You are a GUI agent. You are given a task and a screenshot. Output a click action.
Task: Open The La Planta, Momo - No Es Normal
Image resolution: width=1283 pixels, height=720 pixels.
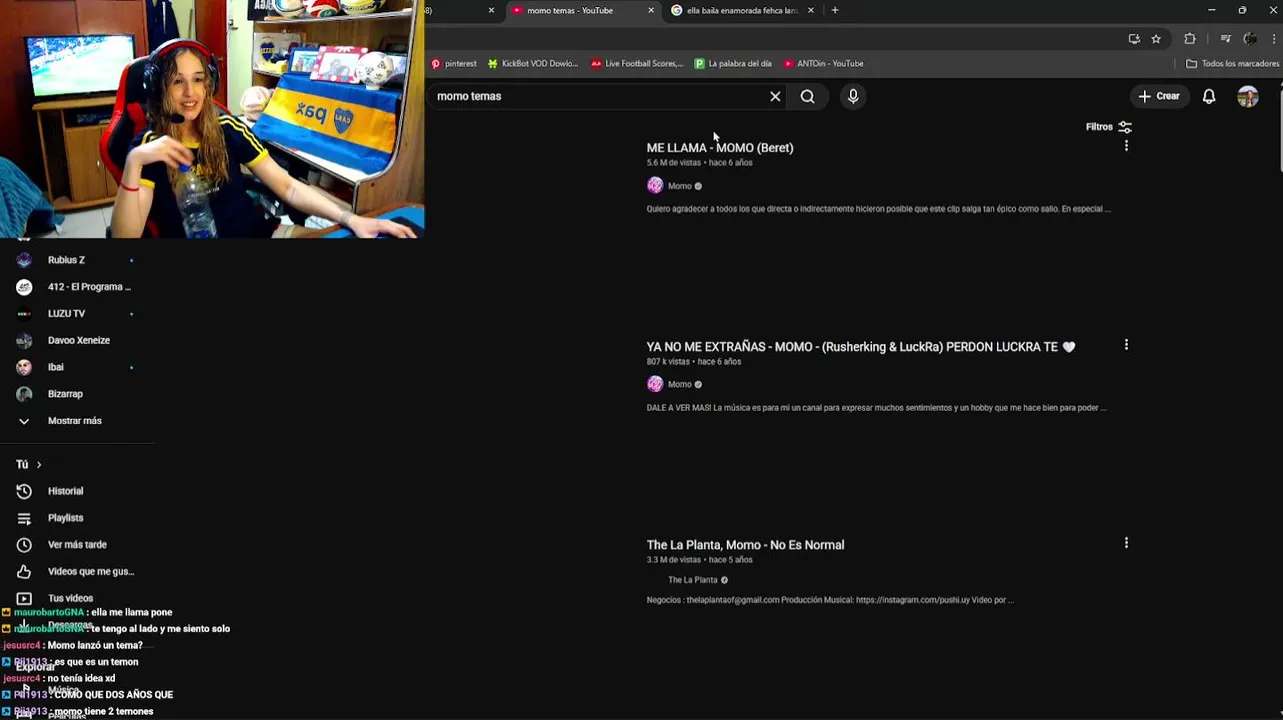point(745,545)
